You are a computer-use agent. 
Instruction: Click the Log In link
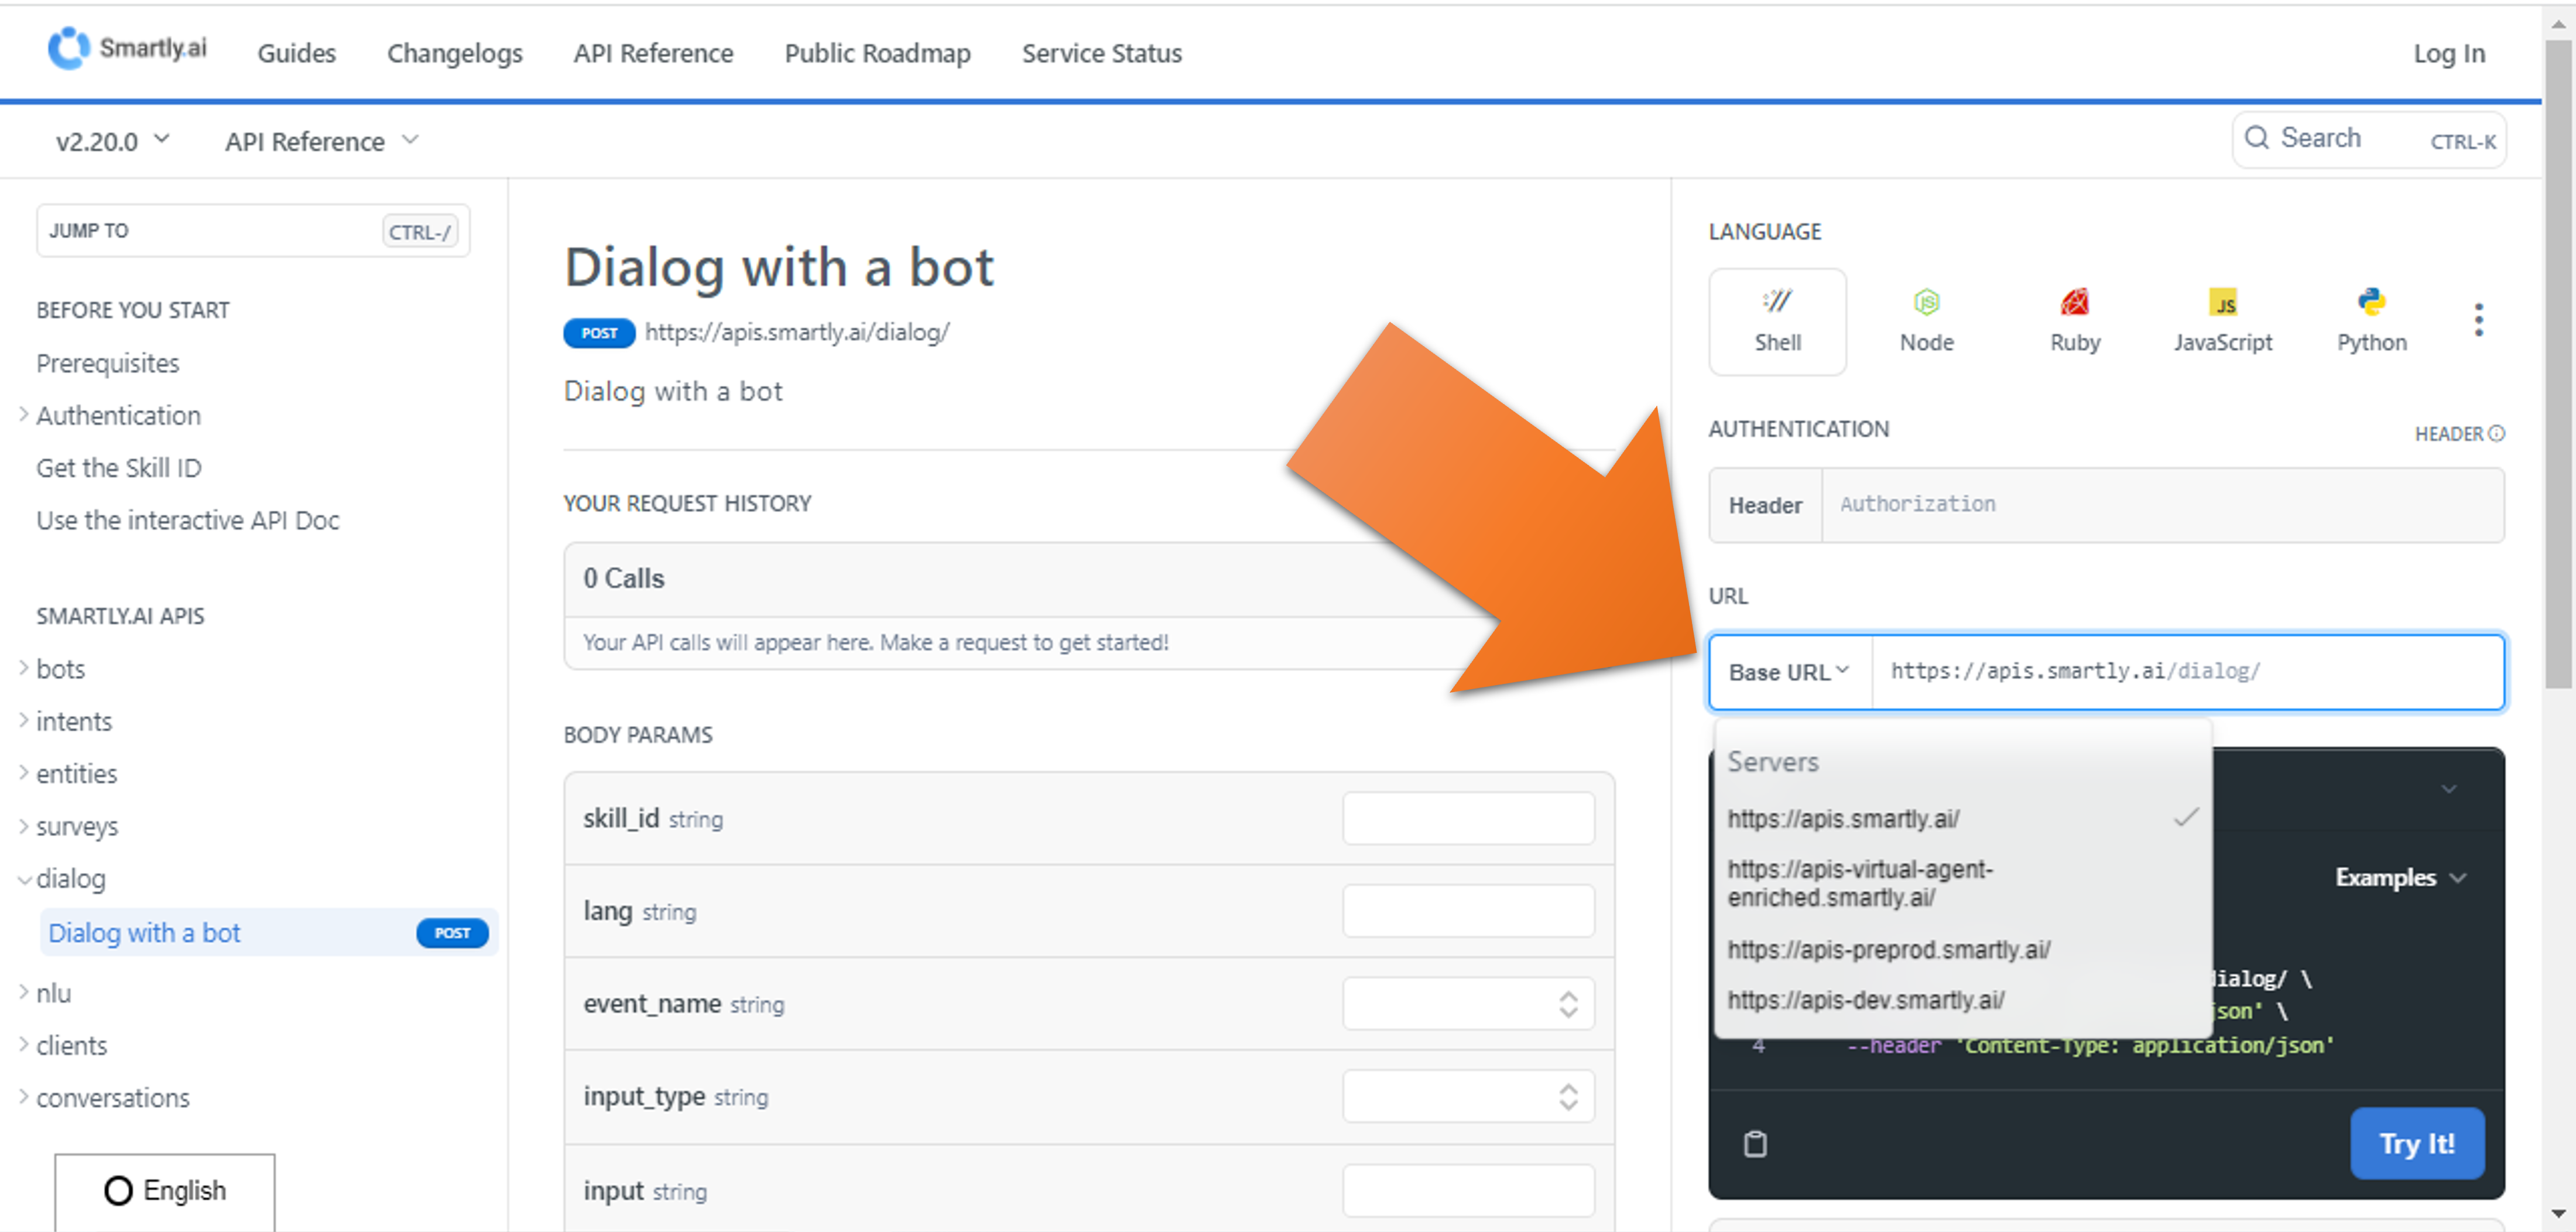click(2447, 53)
